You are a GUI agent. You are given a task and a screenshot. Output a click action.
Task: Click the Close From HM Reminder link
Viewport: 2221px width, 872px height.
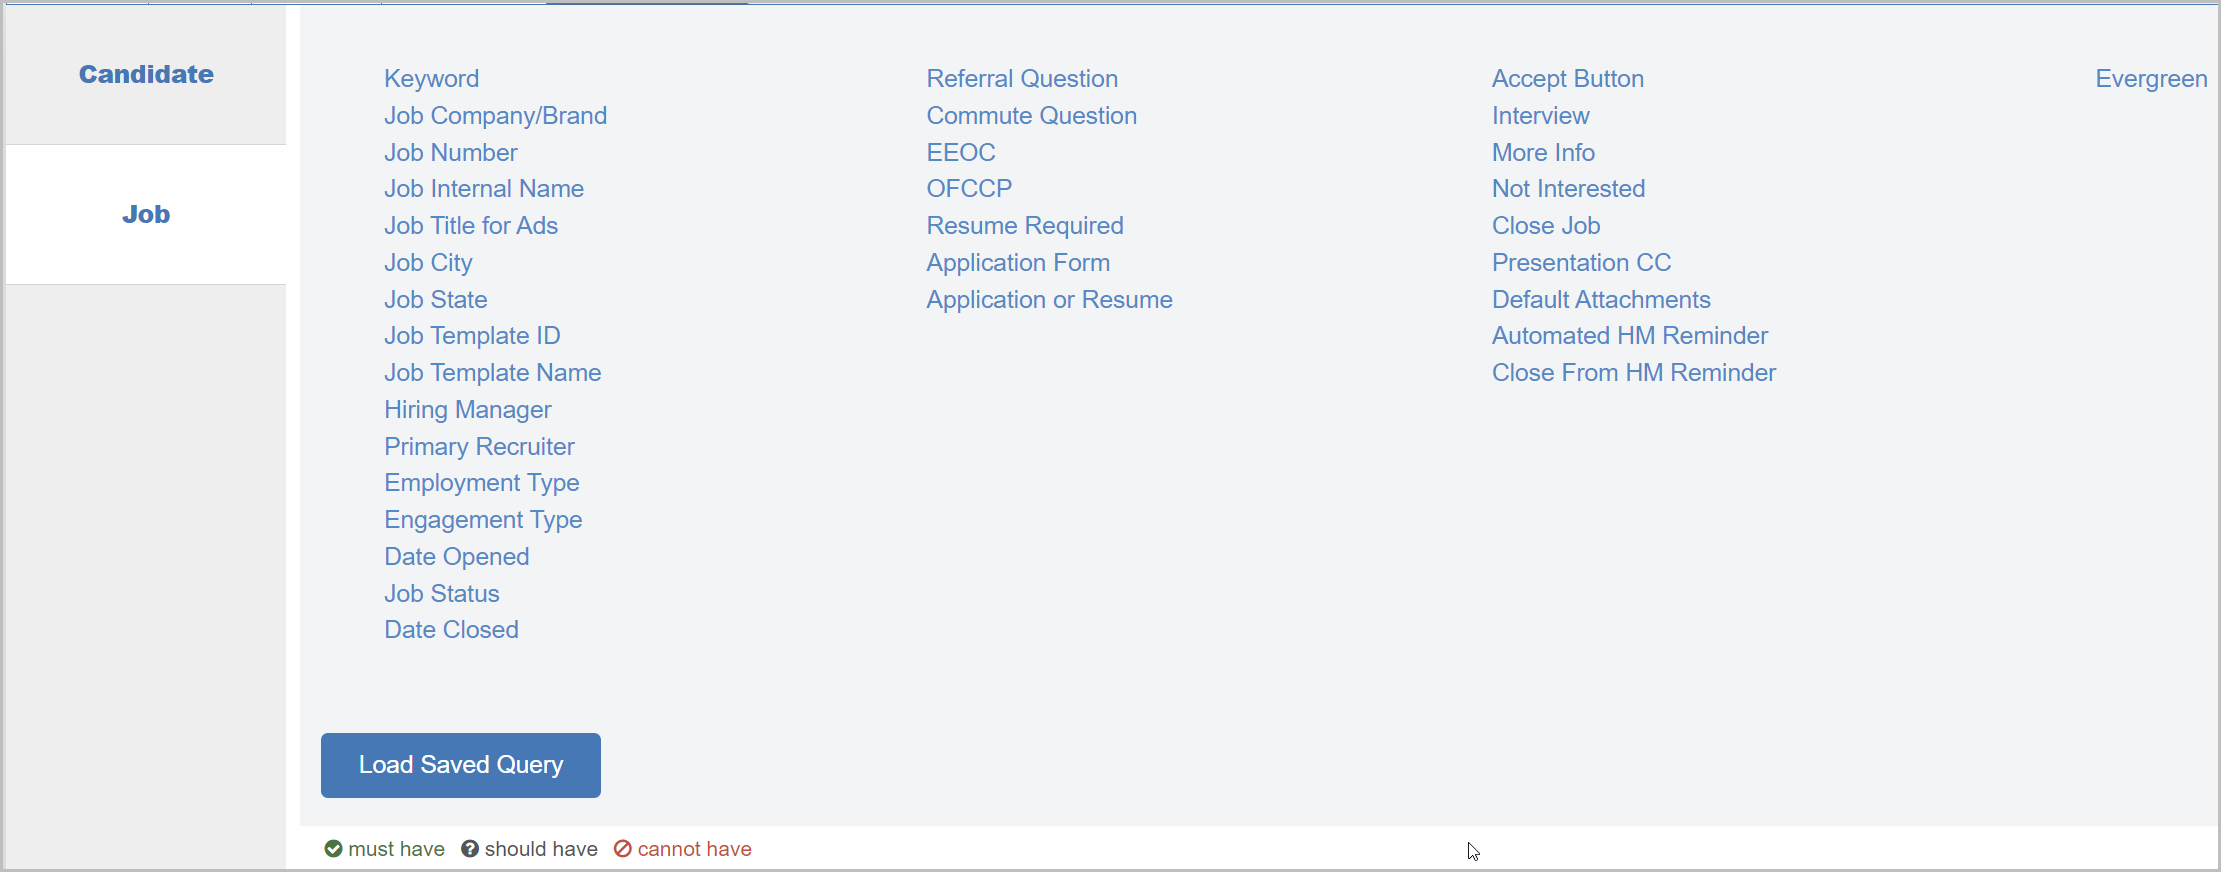click(x=1634, y=373)
